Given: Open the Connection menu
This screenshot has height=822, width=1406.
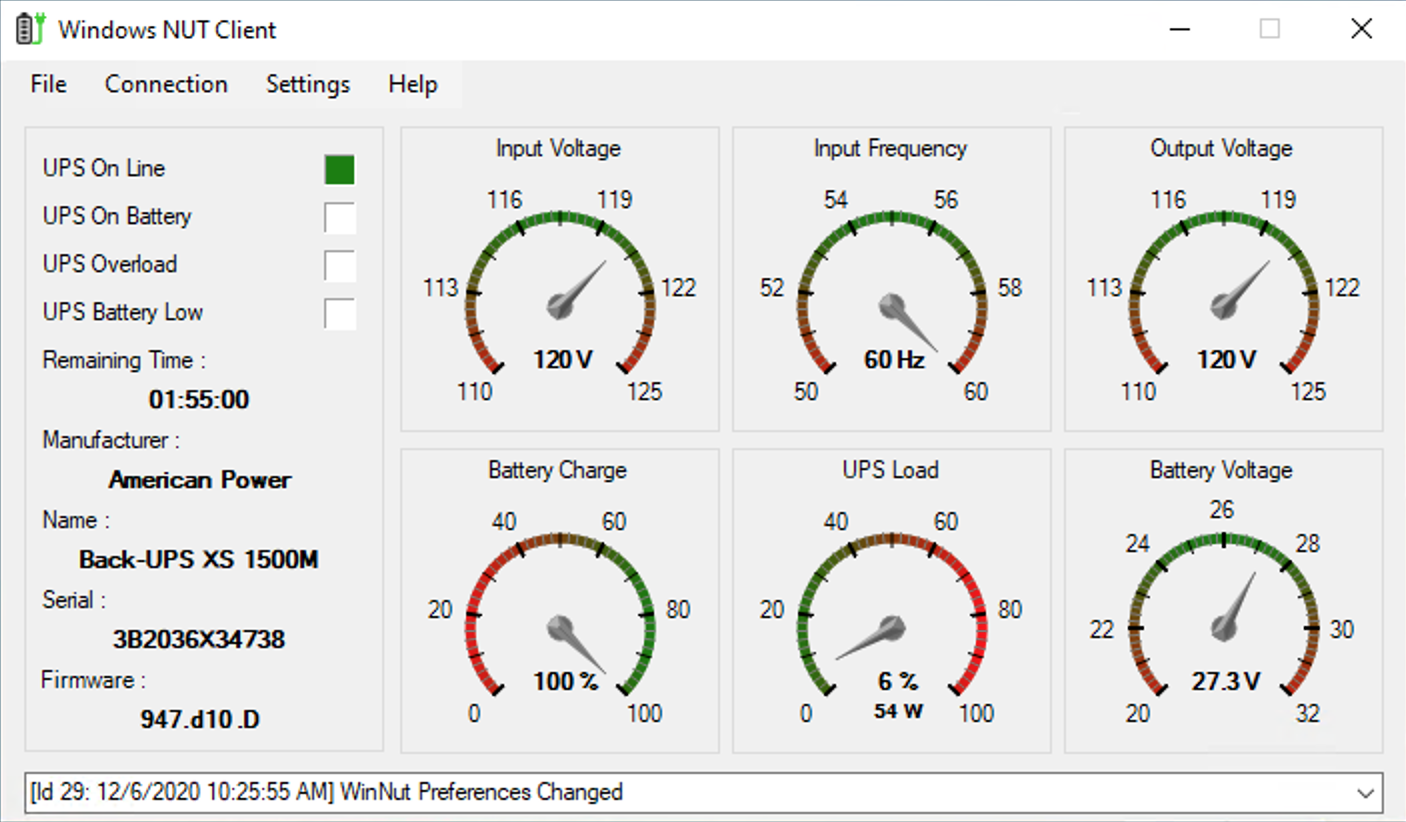Looking at the screenshot, I should (166, 85).
